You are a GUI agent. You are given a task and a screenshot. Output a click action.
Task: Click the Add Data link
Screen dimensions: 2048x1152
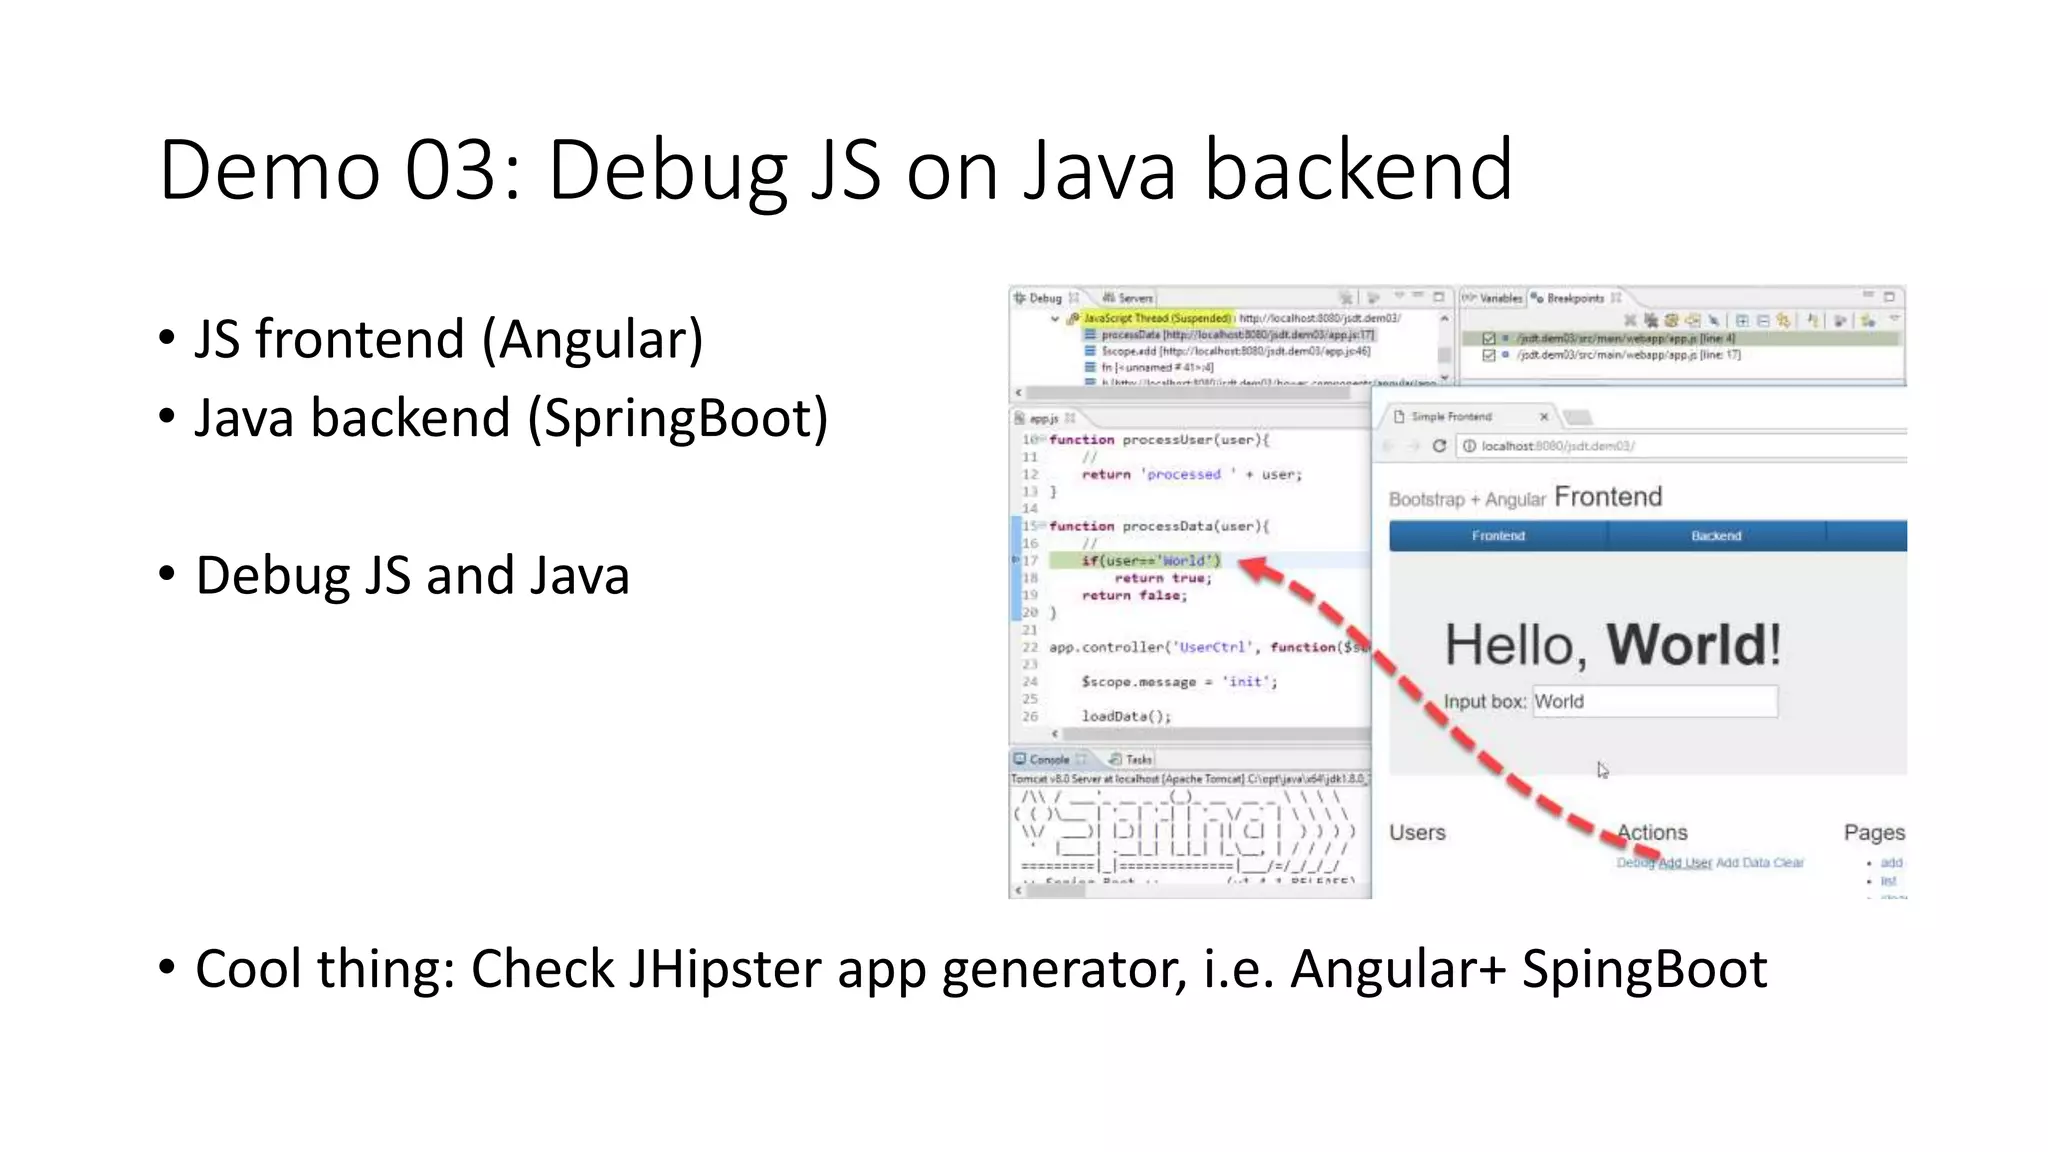click(1743, 862)
